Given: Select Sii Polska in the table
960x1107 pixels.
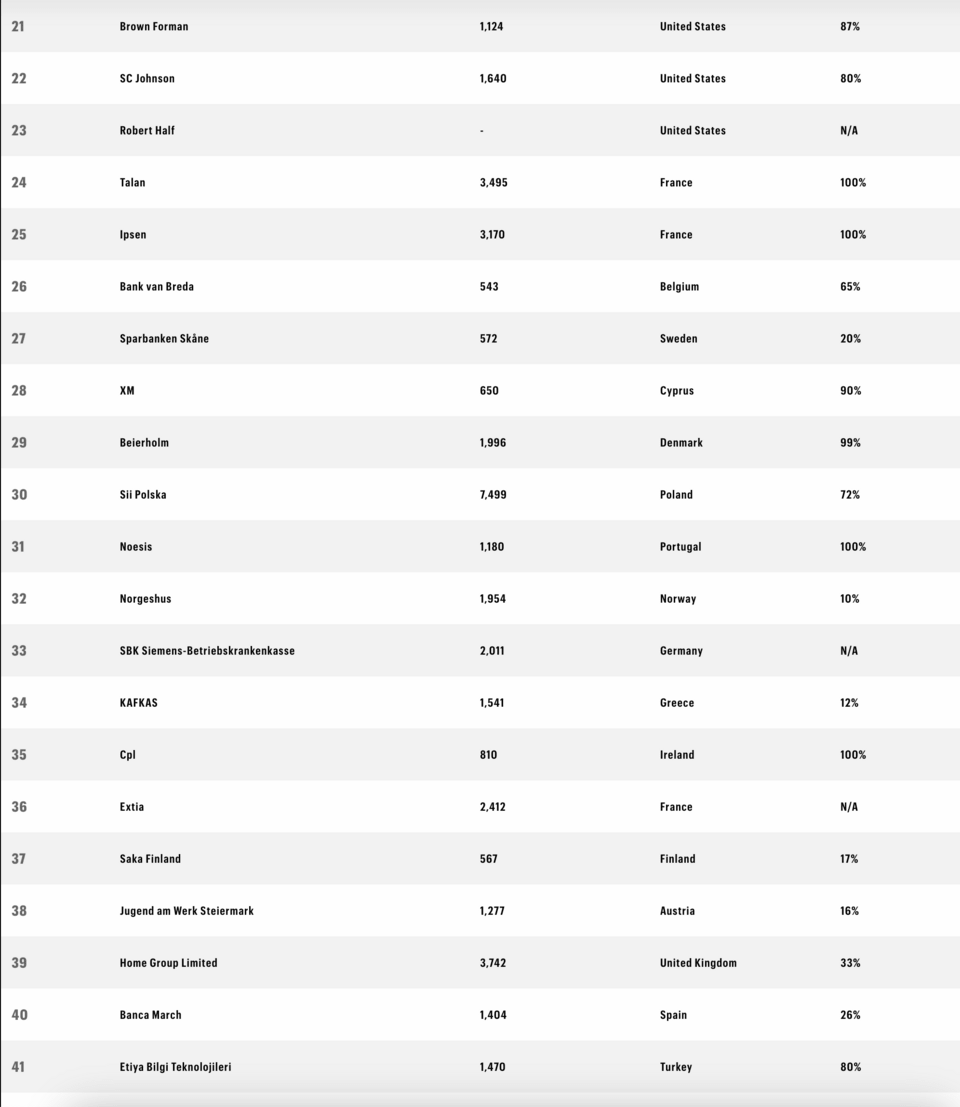Looking at the screenshot, I should [x=143, y=495].
